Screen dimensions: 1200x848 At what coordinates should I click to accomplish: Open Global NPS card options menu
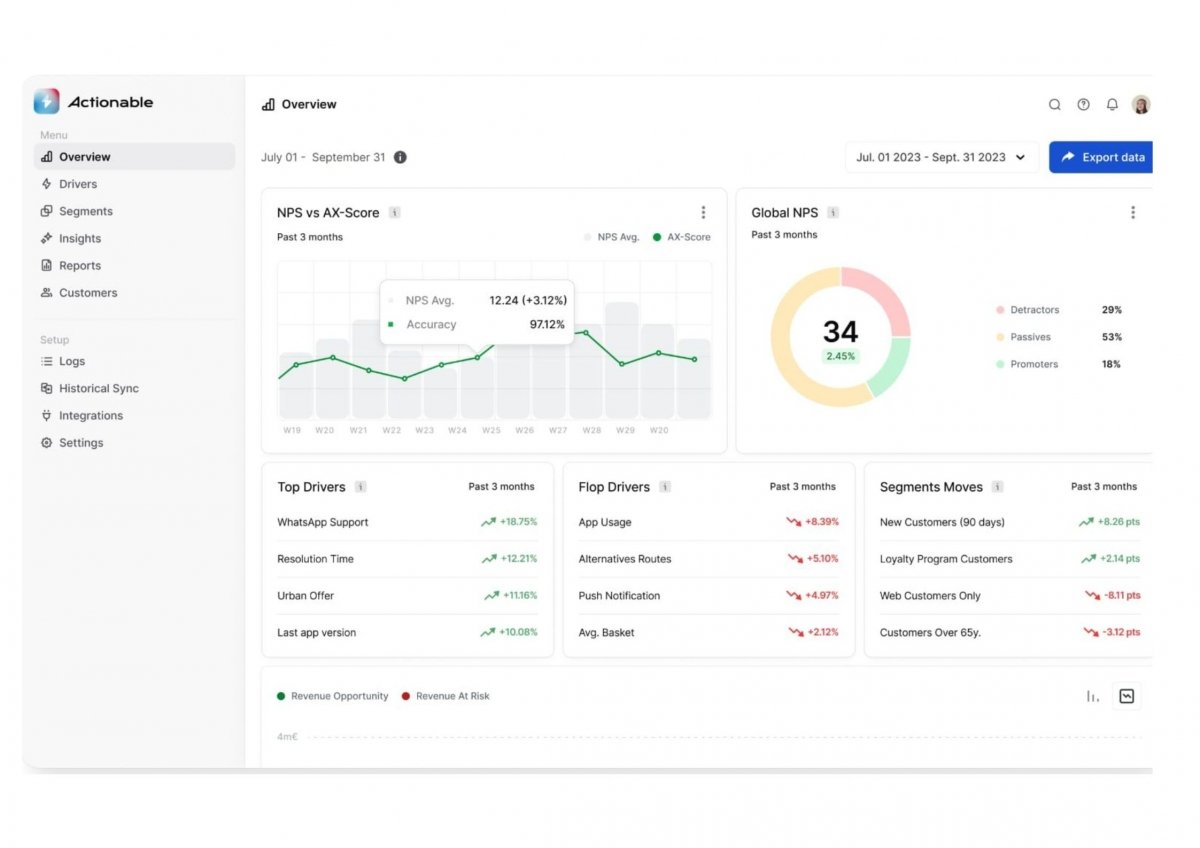(x=1133, y=212)
